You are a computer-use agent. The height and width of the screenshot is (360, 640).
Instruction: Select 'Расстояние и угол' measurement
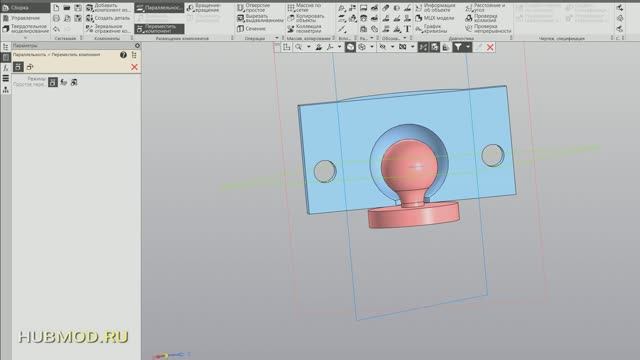[485, 8]
